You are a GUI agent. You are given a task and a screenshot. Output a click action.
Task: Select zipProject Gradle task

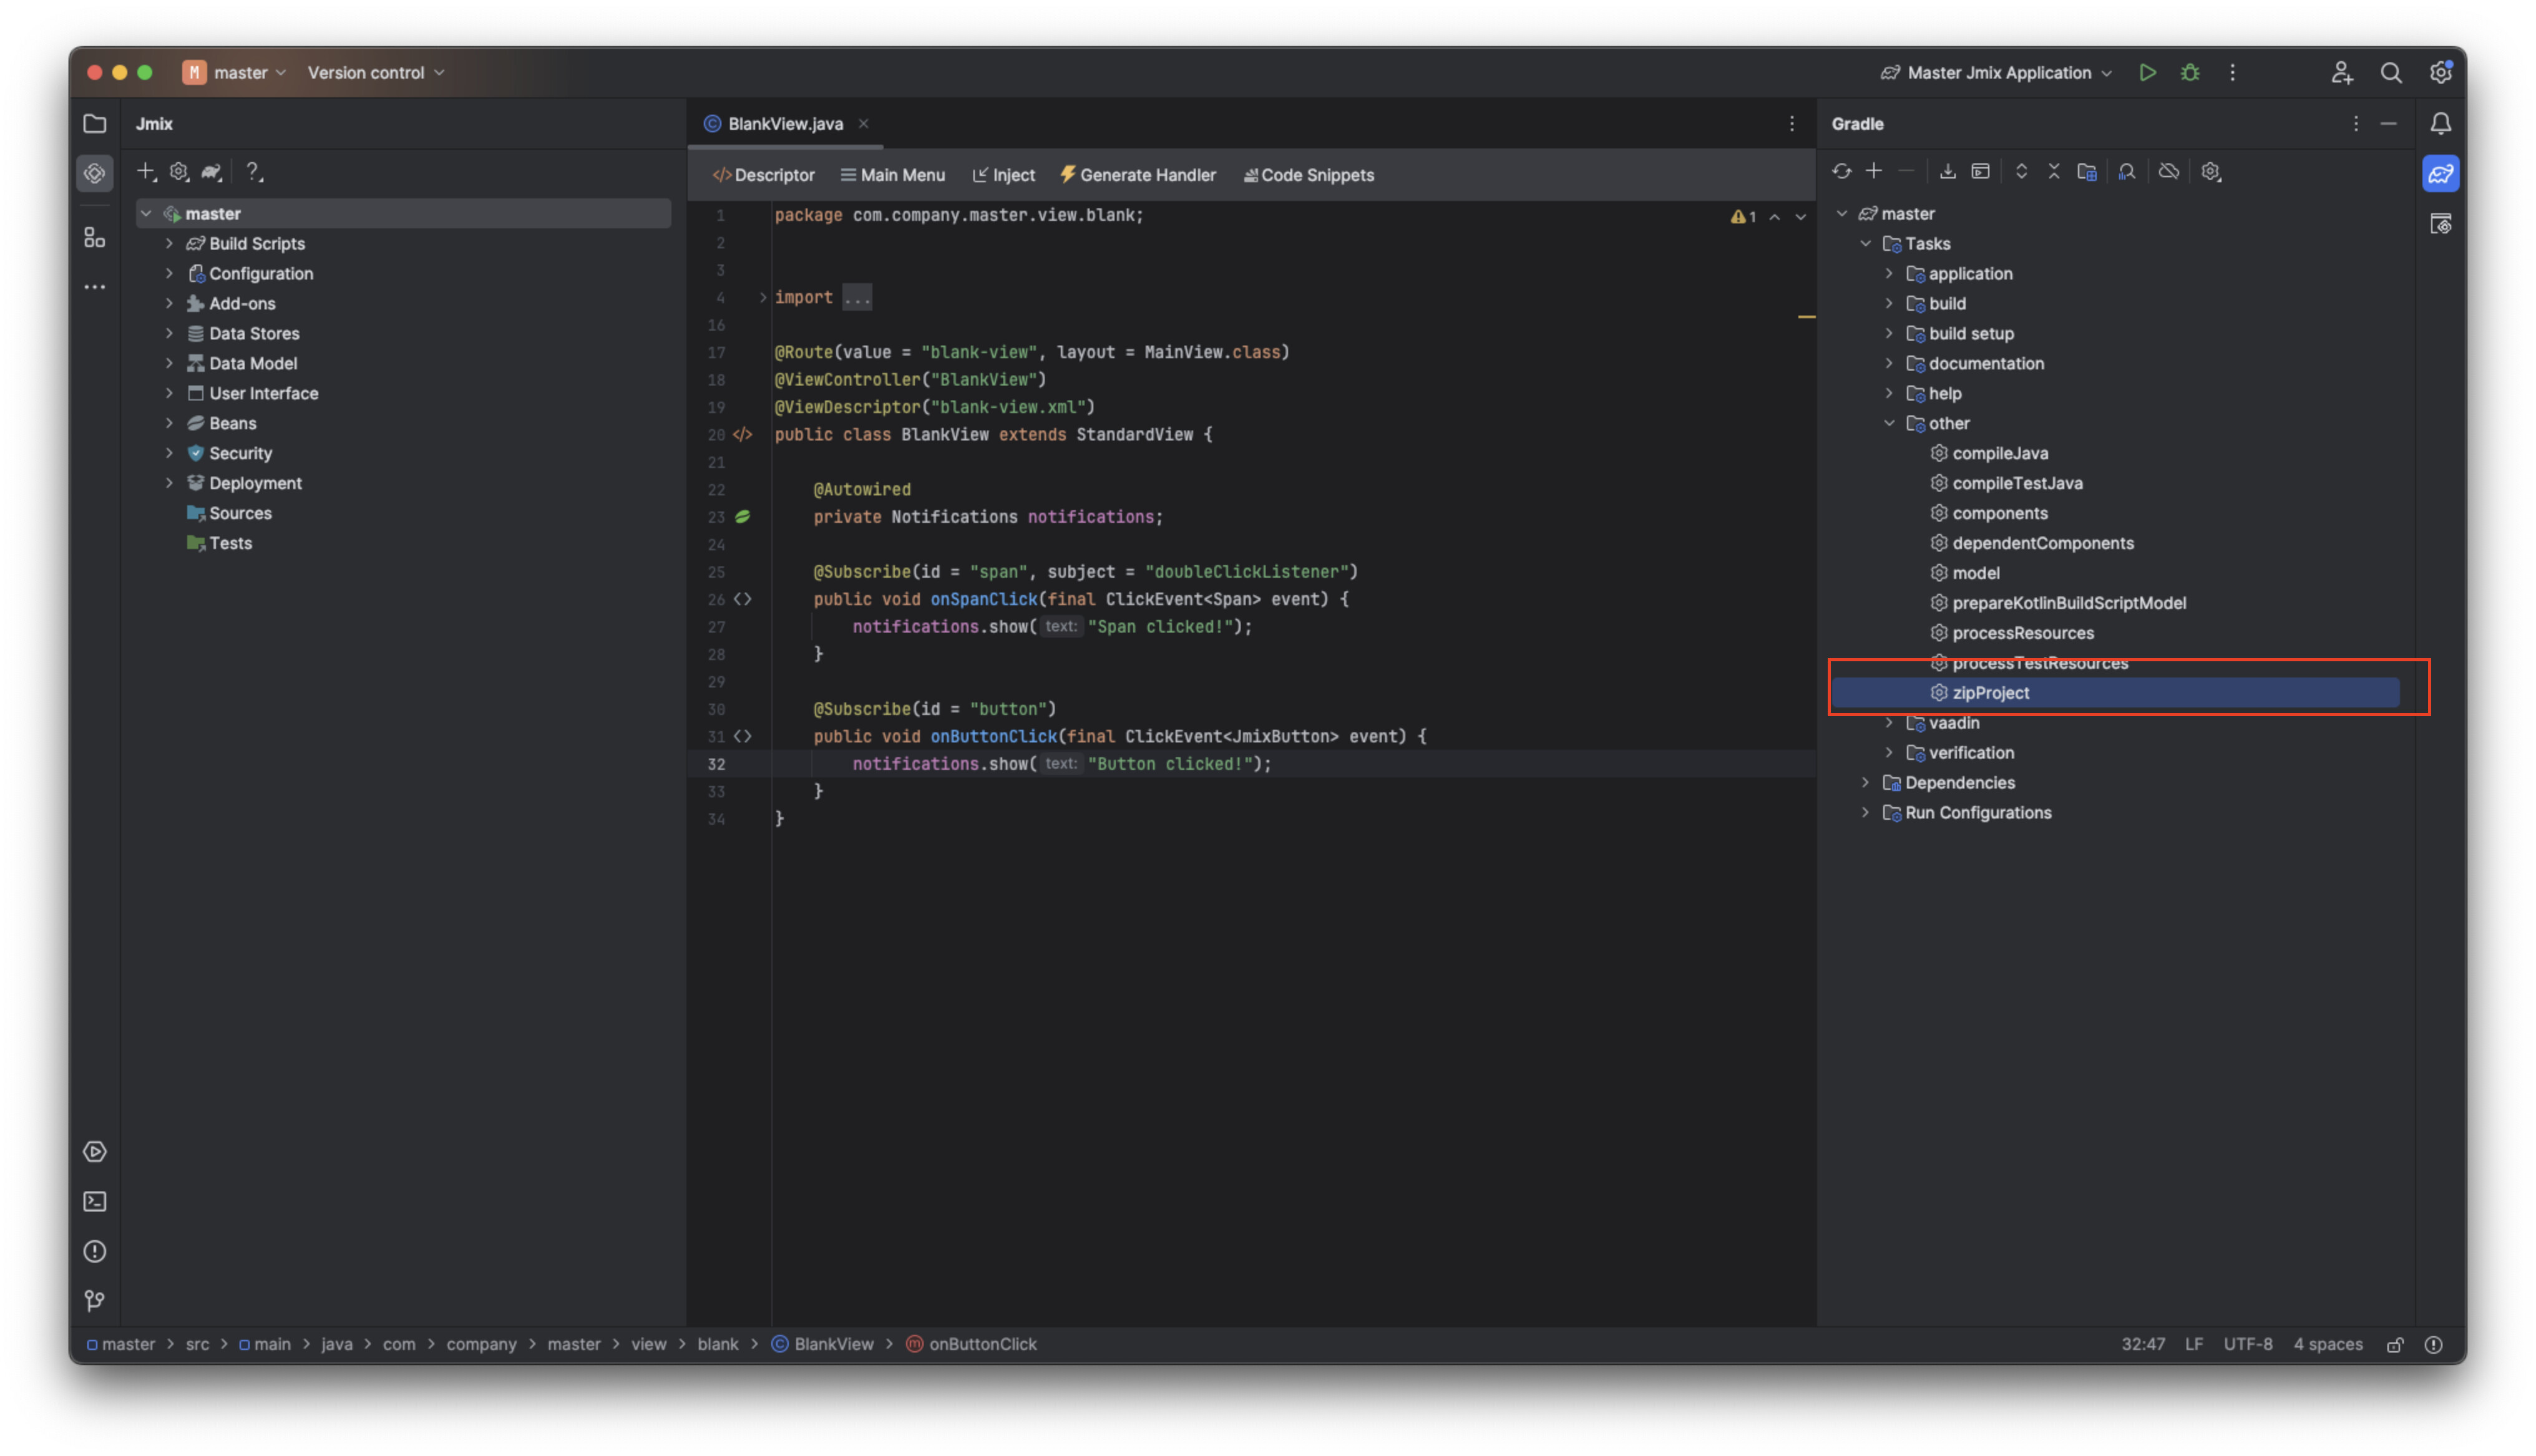click(x=2114, y=692)
